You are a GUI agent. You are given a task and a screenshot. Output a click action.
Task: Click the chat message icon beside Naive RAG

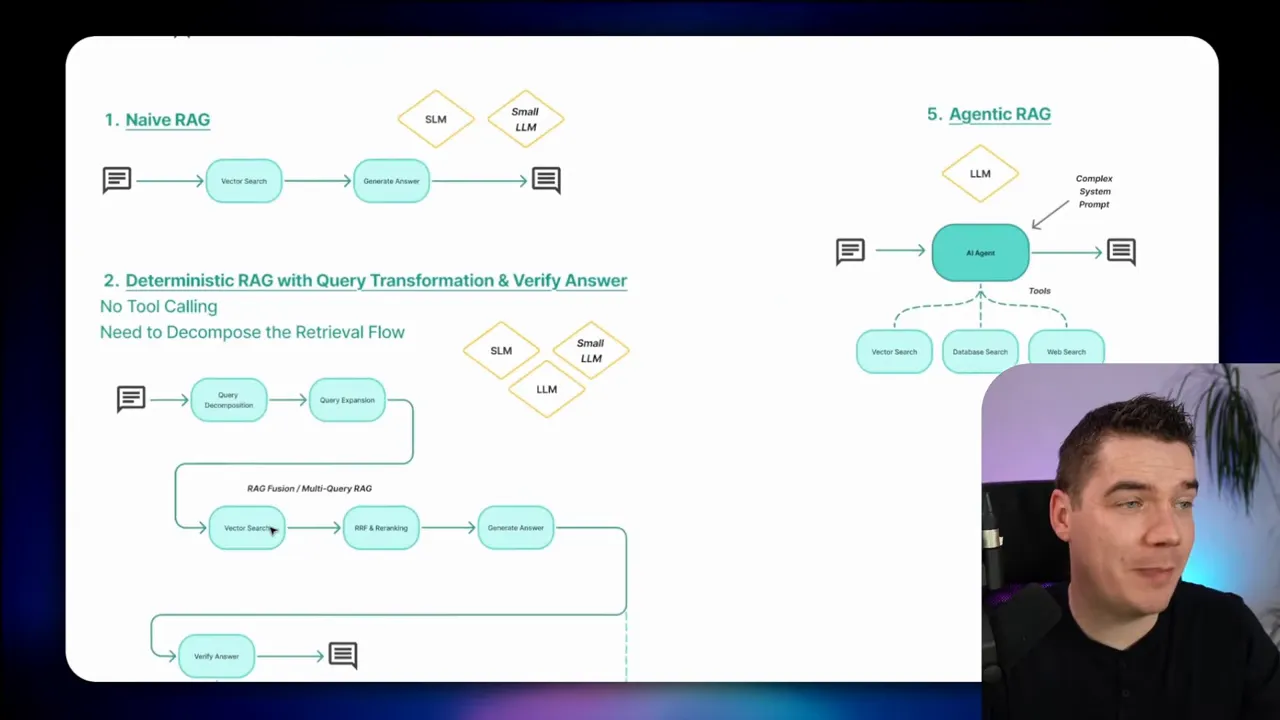click(117, 180)
